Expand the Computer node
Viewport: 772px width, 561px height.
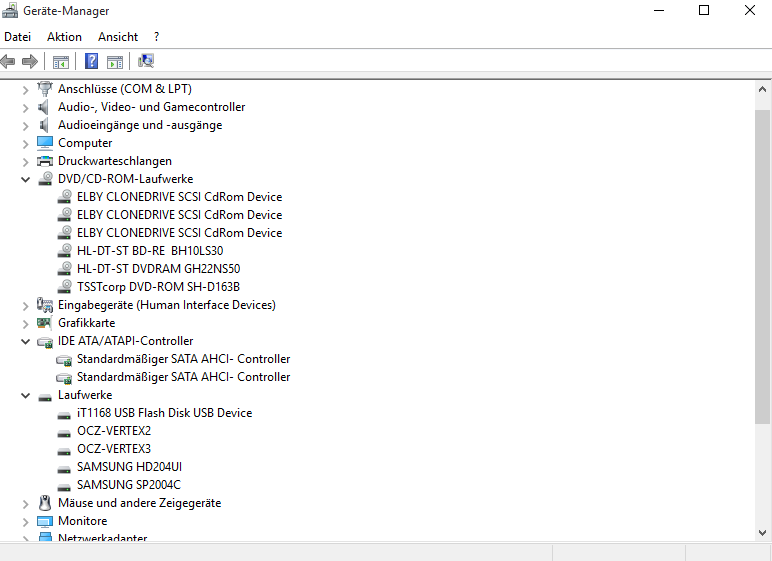26,143
